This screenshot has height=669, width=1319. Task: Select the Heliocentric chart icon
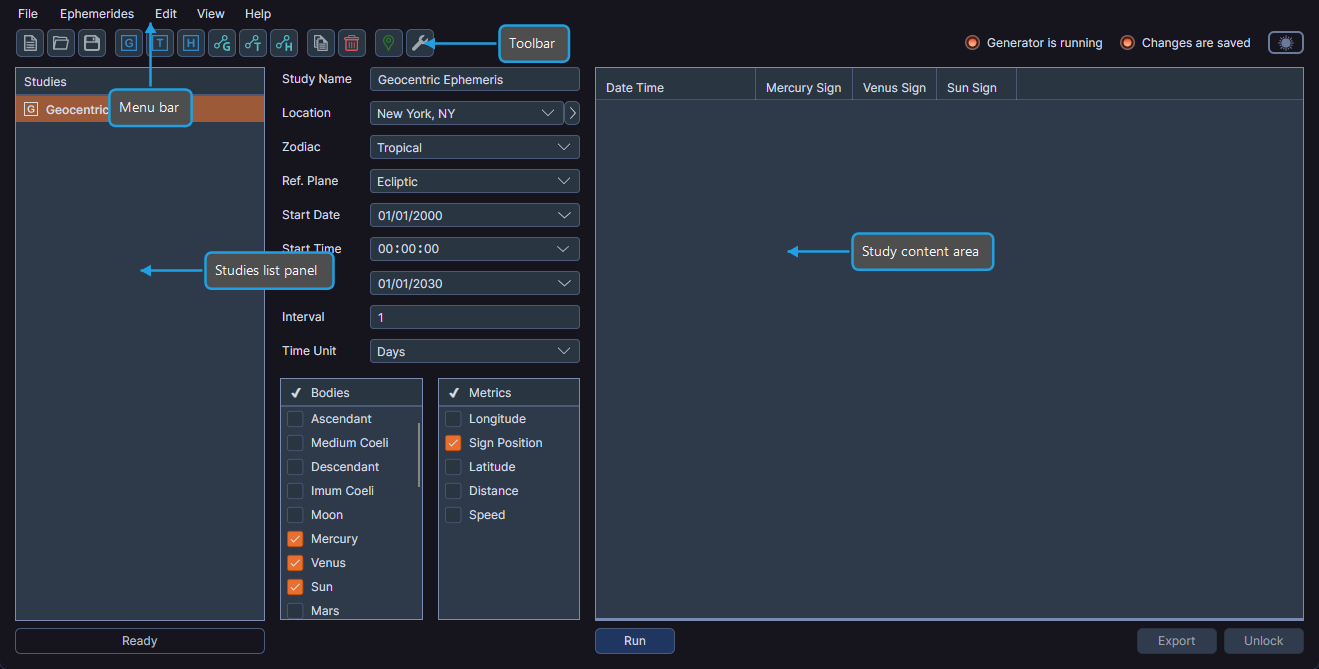pyautogui.click(x=283, y=43)
